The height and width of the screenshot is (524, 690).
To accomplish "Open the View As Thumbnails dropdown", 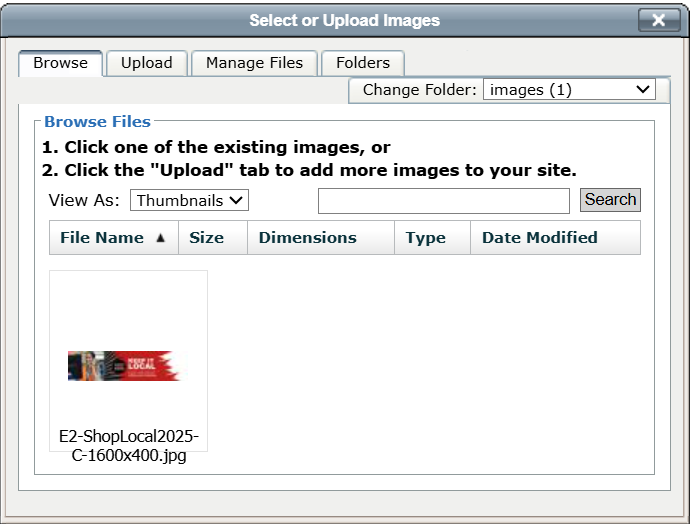I will point(189,200).
